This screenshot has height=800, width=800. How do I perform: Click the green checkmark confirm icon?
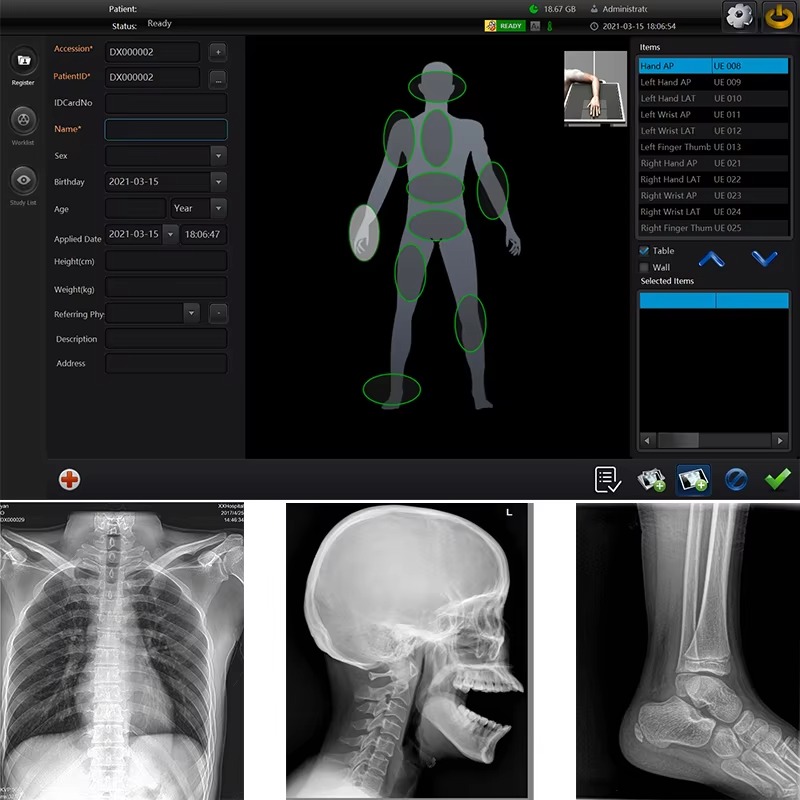777,480
